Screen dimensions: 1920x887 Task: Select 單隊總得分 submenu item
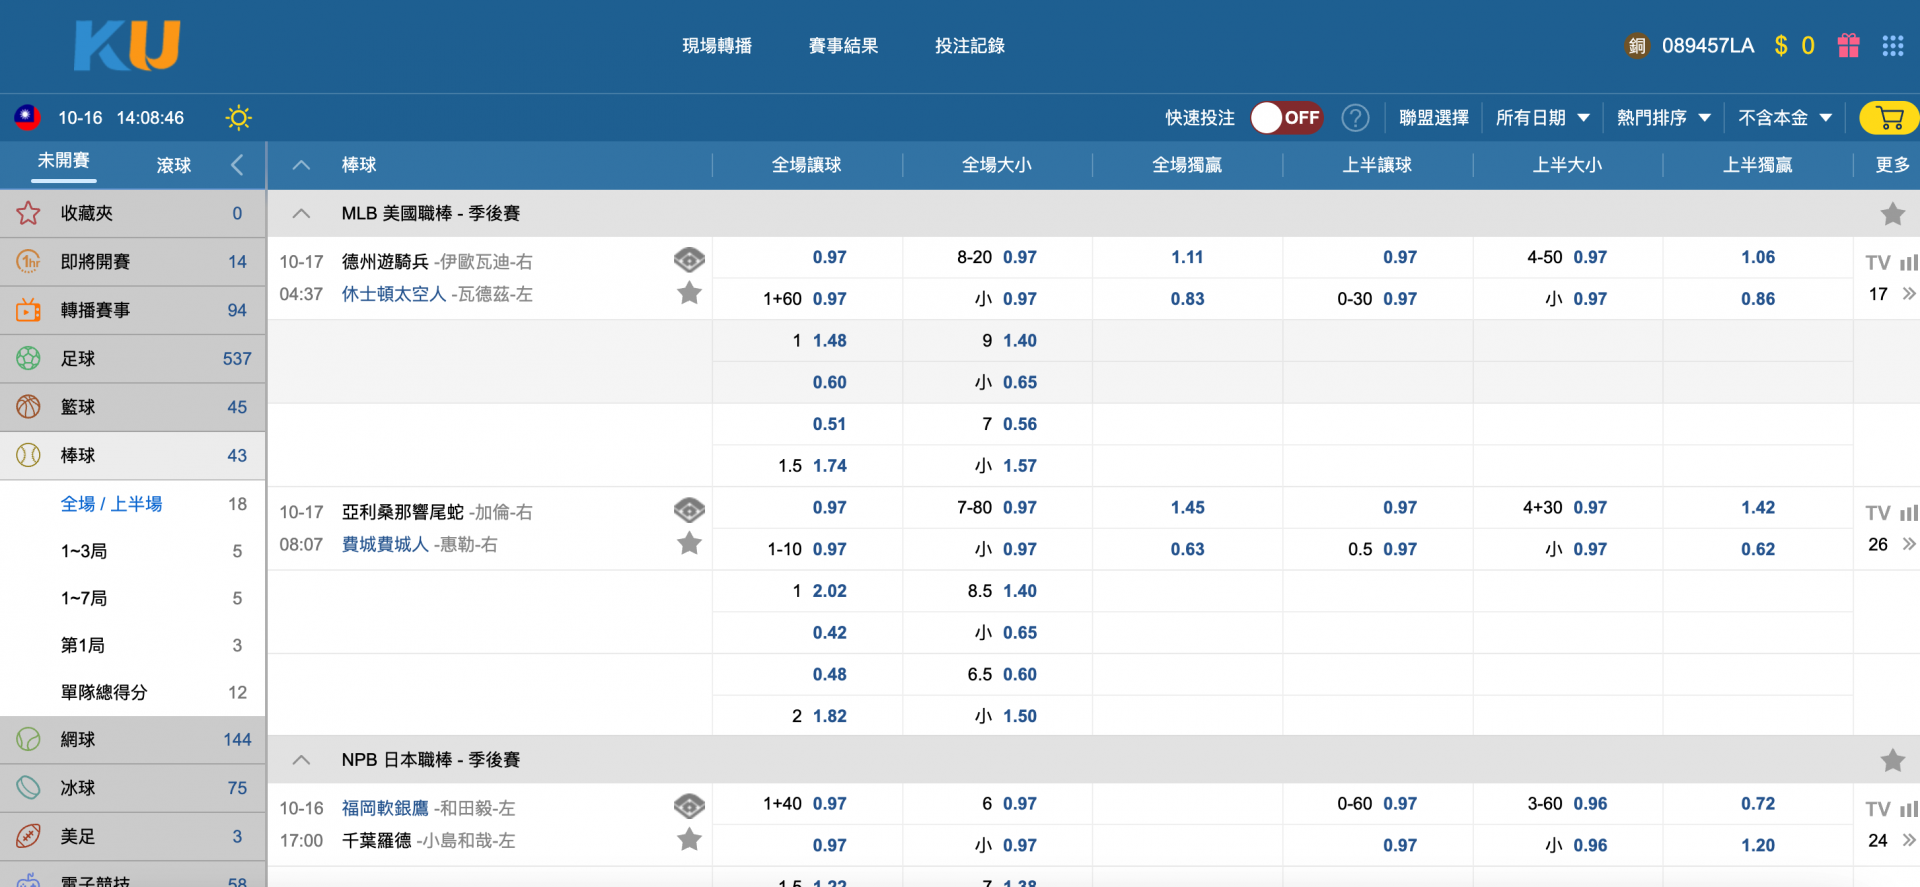point(104,692)
